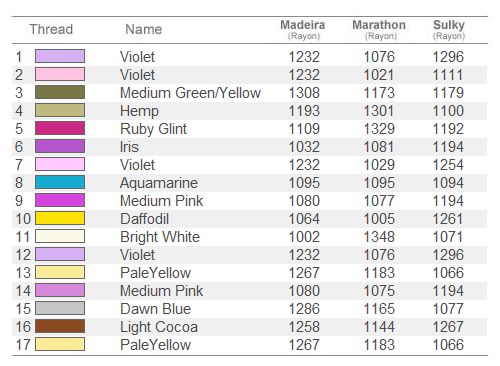The height and width of the screenshot is (366, 500).
Task: Click the Bright White color swatch
Action: (60, 236)
